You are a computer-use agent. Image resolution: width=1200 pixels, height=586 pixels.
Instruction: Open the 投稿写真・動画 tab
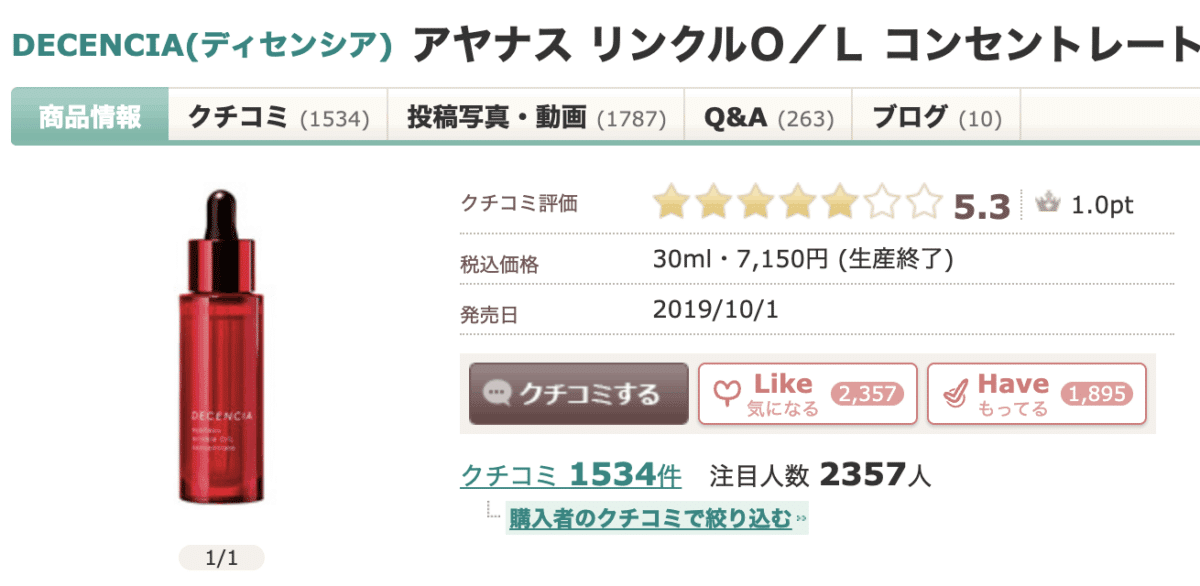[x=536, y=118]
